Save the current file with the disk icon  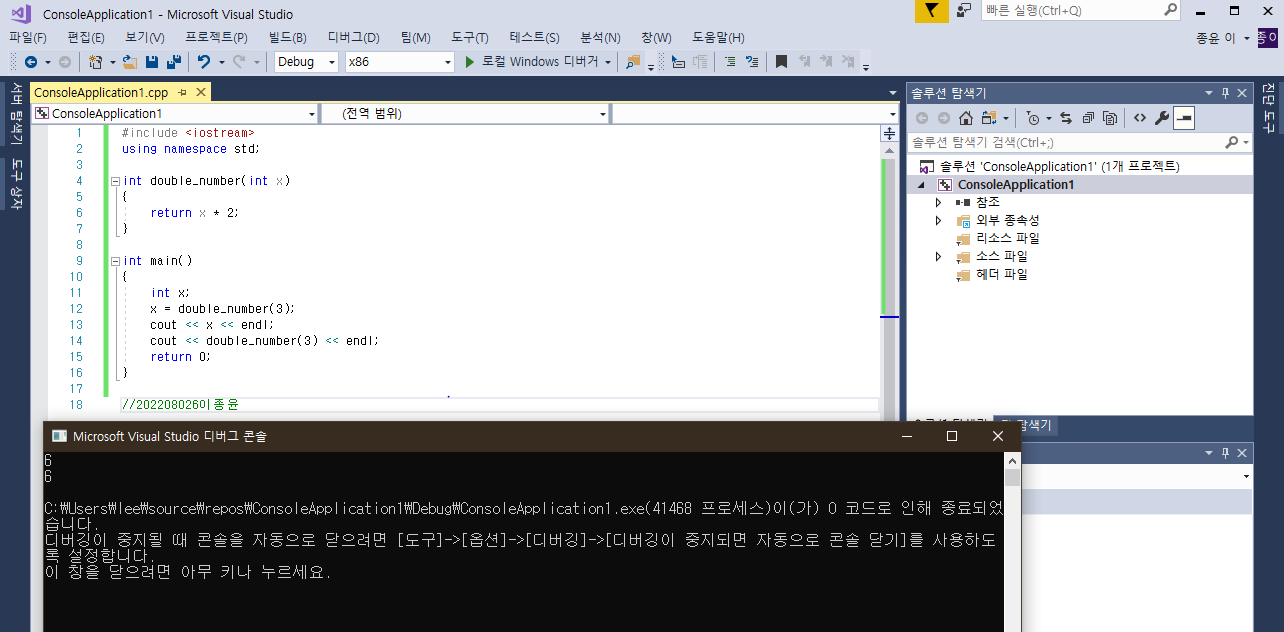coord(153,62)
